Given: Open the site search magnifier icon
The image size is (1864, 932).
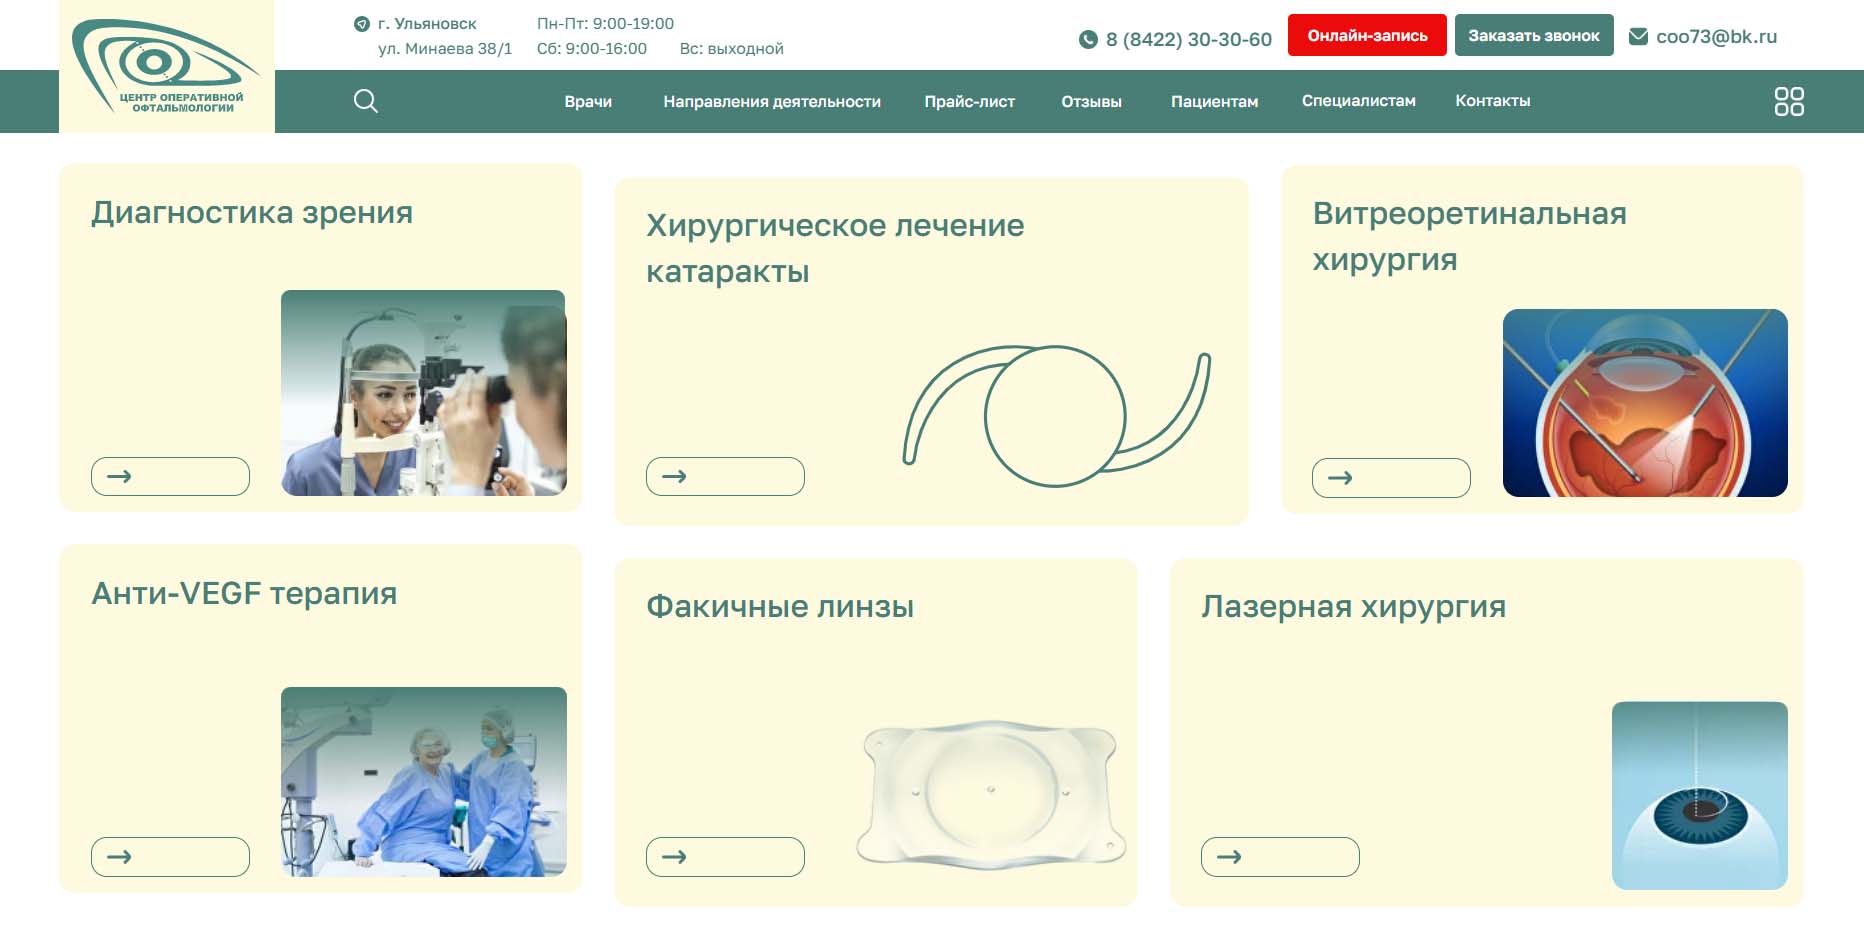Looking at the screenshot, I should [366, 101].
